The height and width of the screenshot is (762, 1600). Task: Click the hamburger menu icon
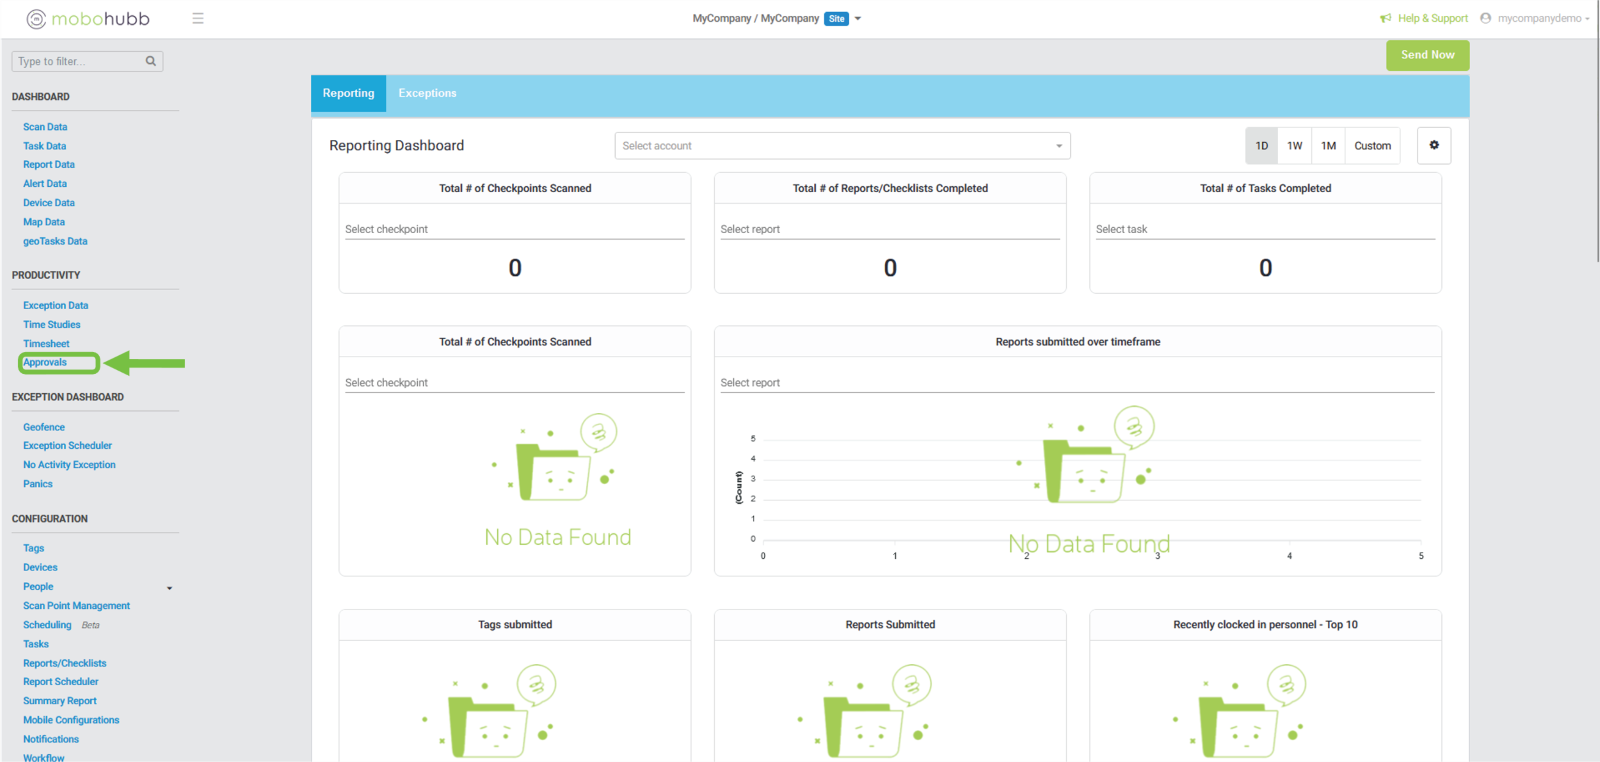pos(198,18)
